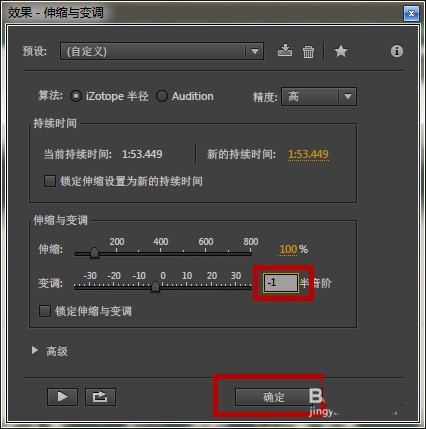
Task: Save current settings as a preset
Action: pyautogui.click(x=285, y=51)
